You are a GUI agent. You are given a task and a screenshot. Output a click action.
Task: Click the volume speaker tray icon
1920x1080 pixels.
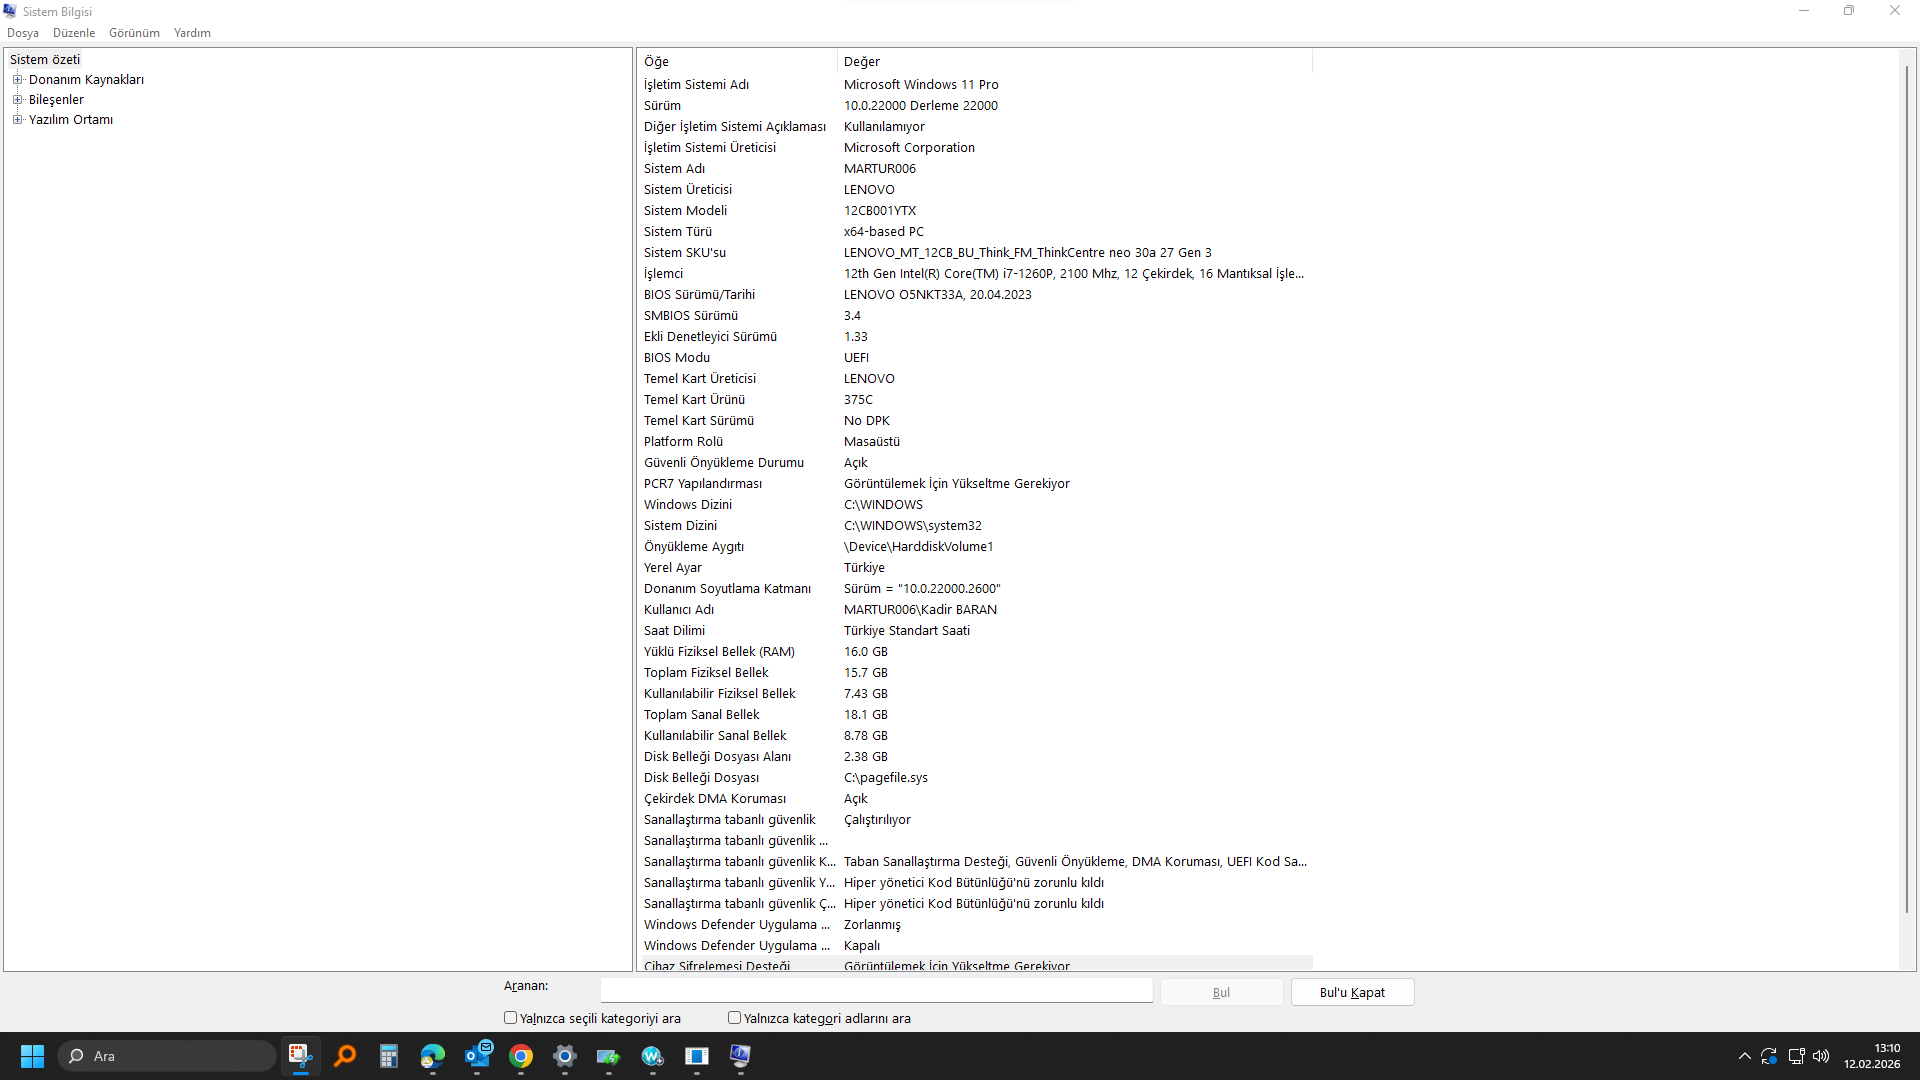[1821, 1056]
